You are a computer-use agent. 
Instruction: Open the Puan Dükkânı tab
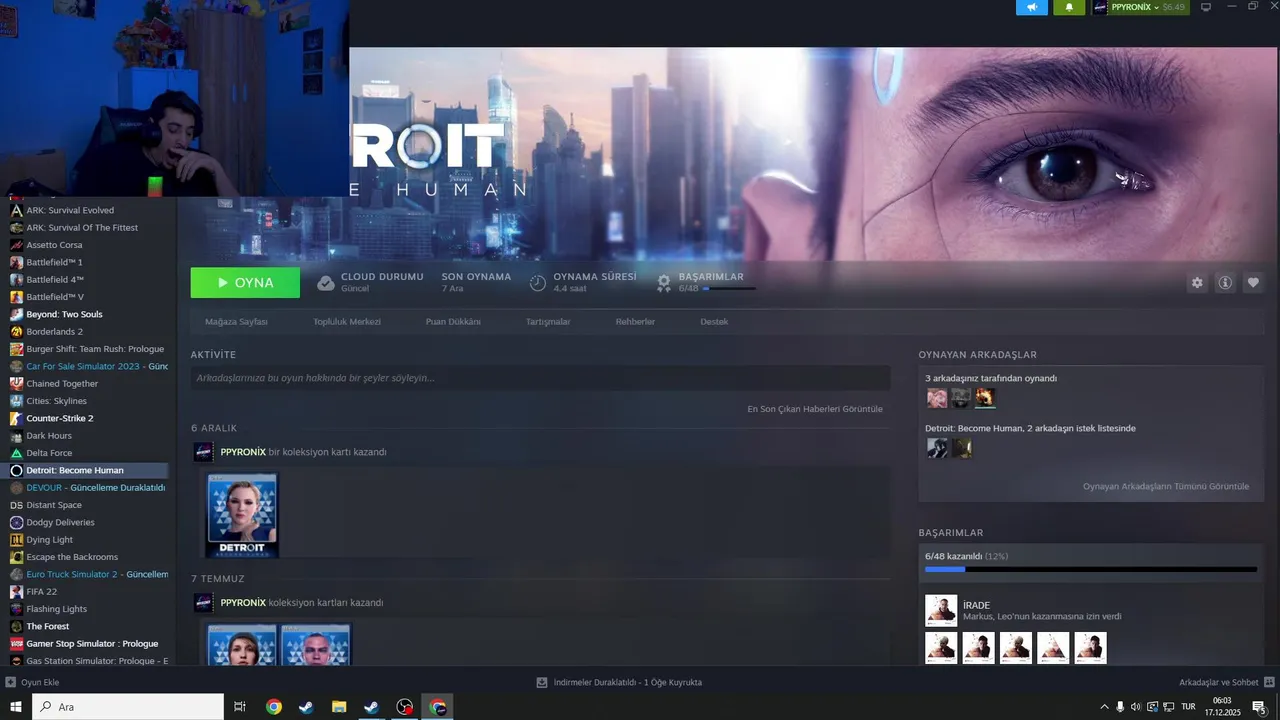pyautogui.click(x=453, y=322)
